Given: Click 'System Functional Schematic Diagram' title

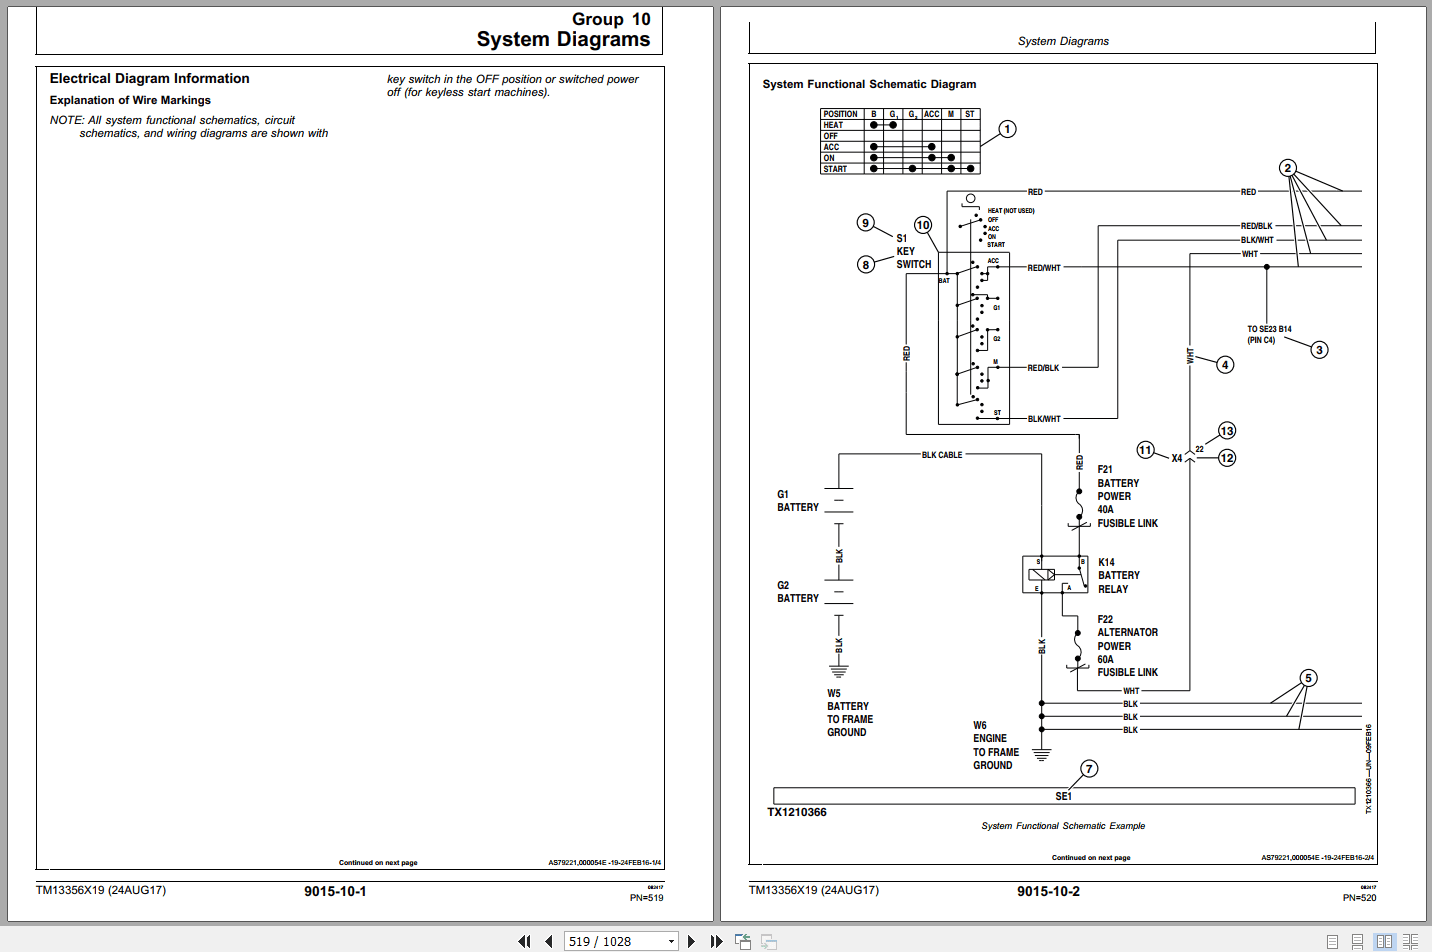Looking at the screenshot, I should point(869,84).
